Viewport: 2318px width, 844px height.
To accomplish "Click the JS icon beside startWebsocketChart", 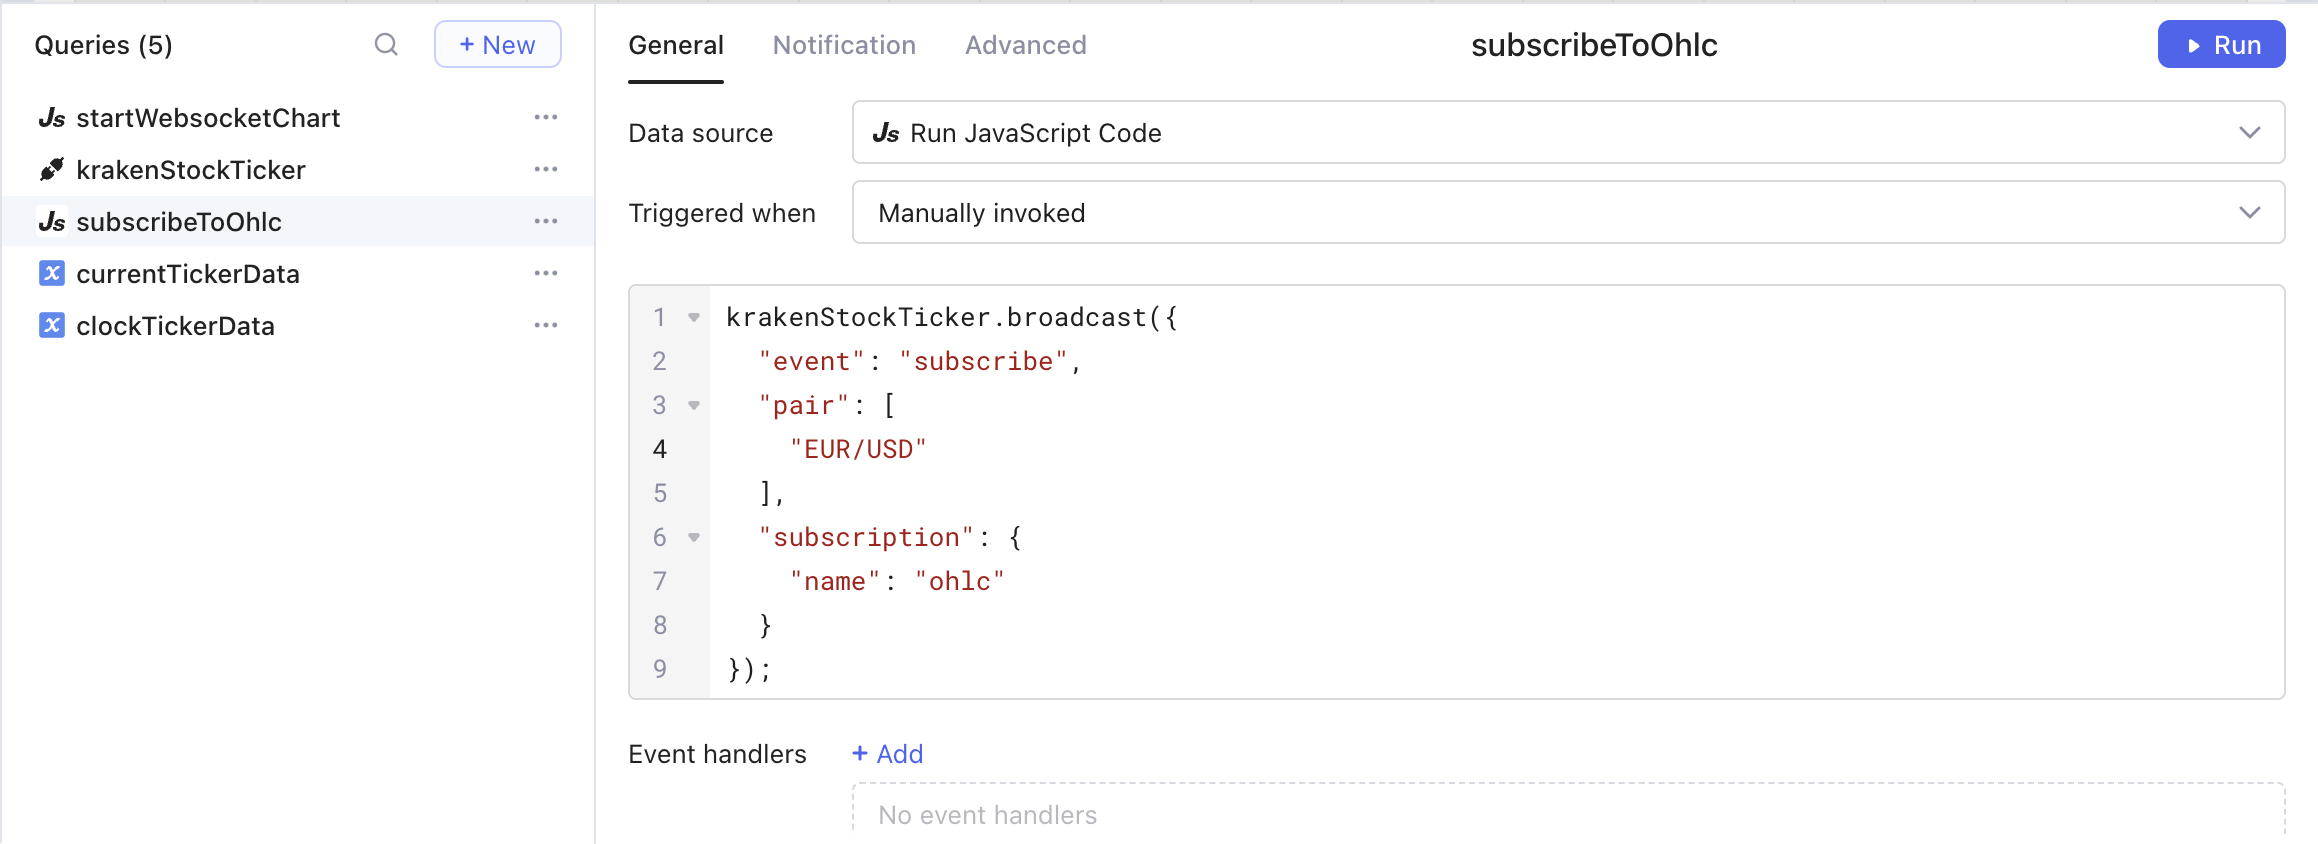I will [x=52, y=118].
